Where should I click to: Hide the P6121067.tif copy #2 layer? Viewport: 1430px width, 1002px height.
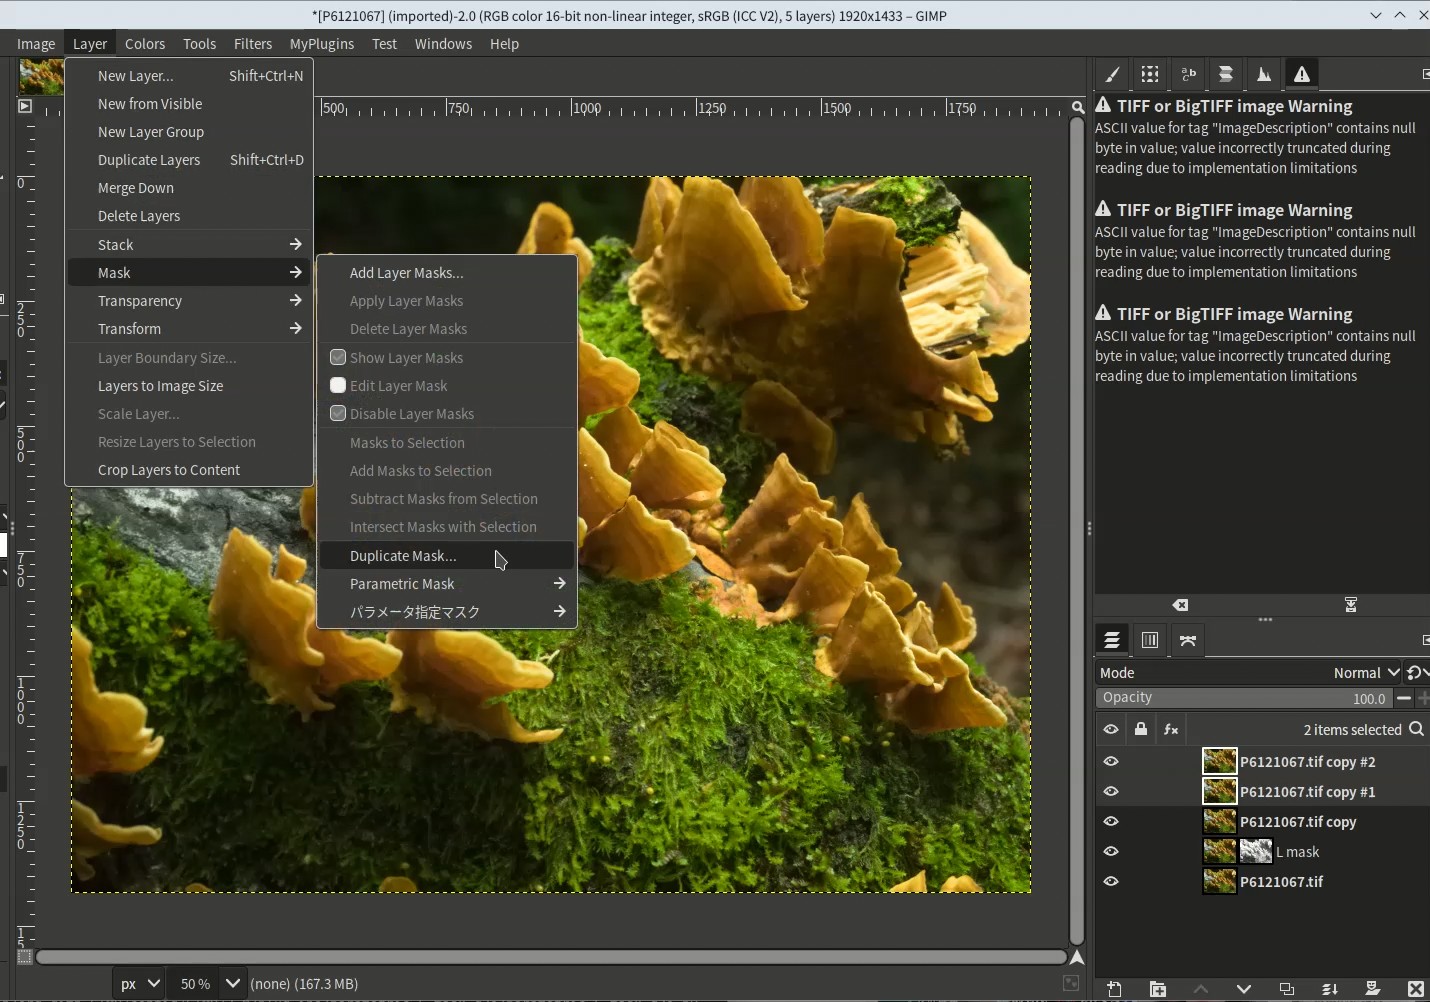[x=1111, y=762]
